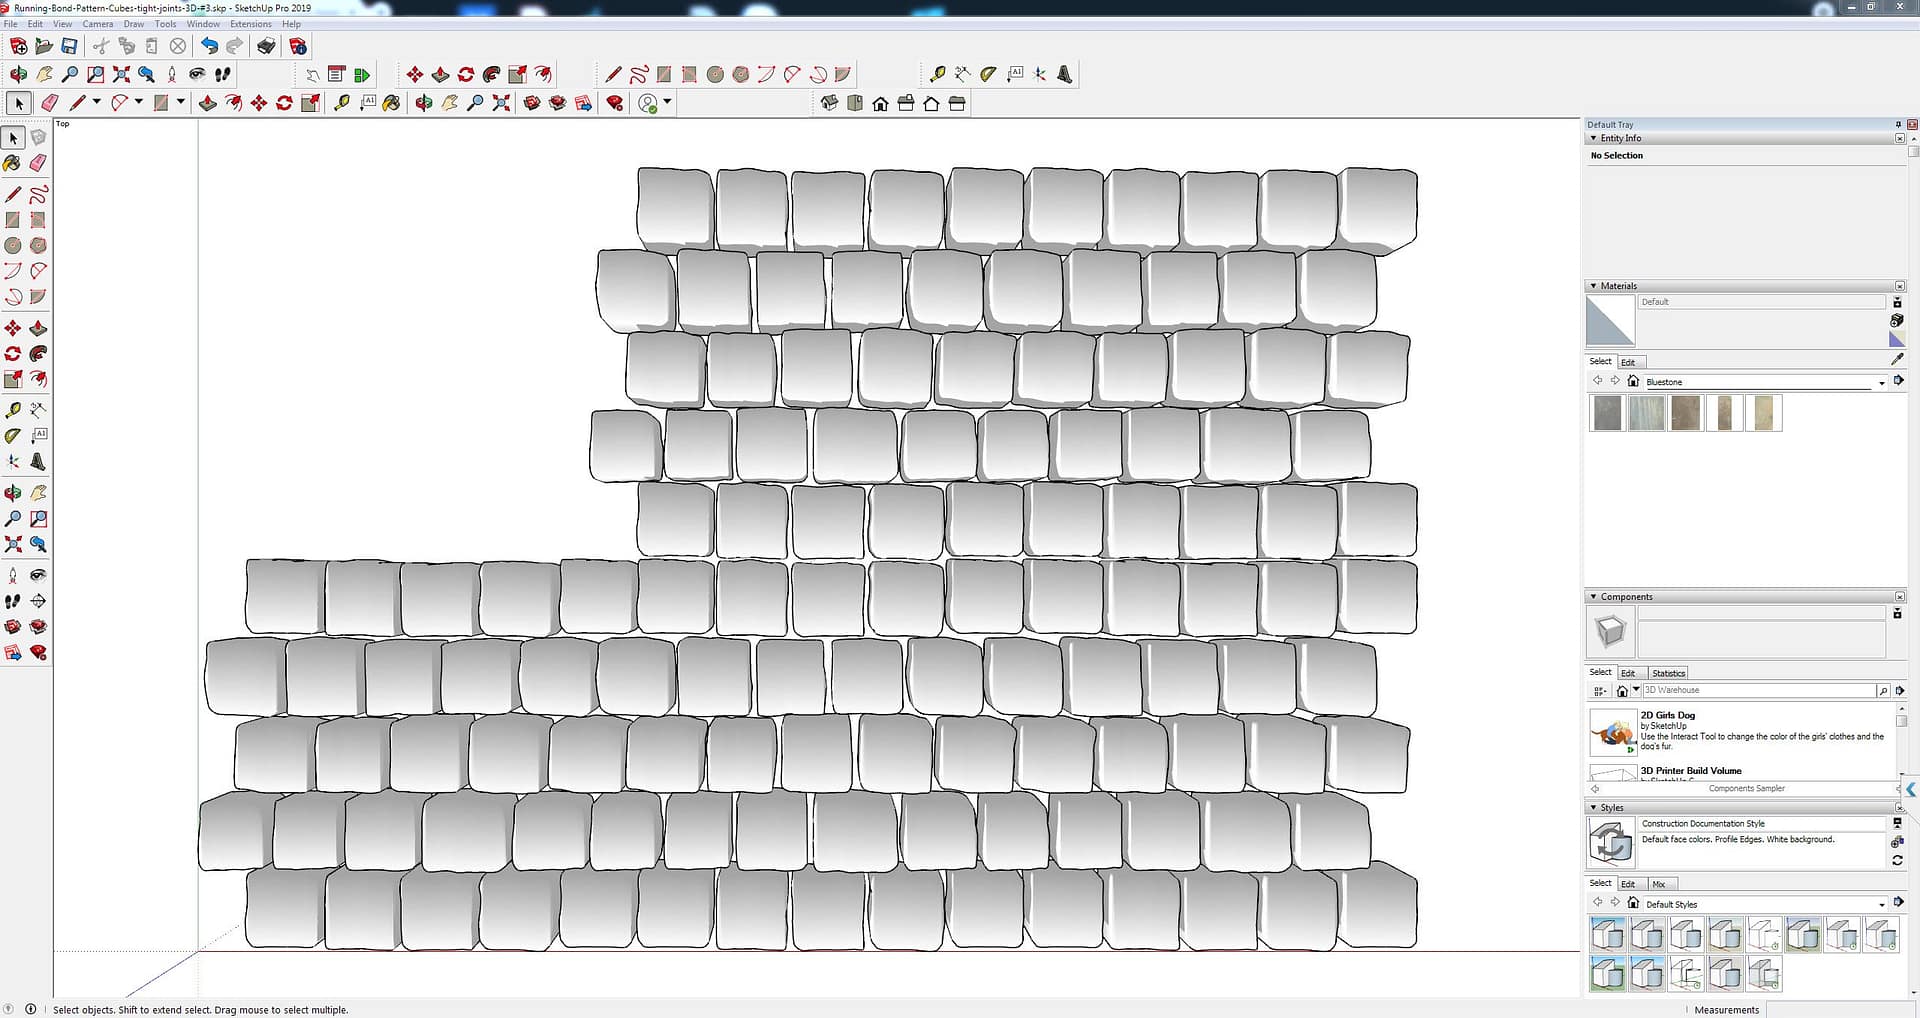Collapse the Materials panel section
Screen dimensions: 1920x1018
(x=1593, y=286)
